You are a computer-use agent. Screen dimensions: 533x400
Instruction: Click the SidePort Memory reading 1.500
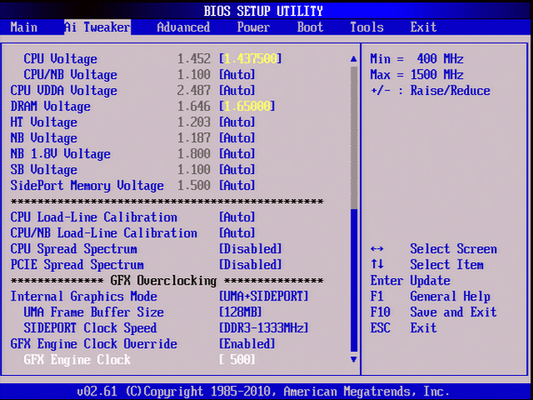pyautogui.click(x=194, y=186)
